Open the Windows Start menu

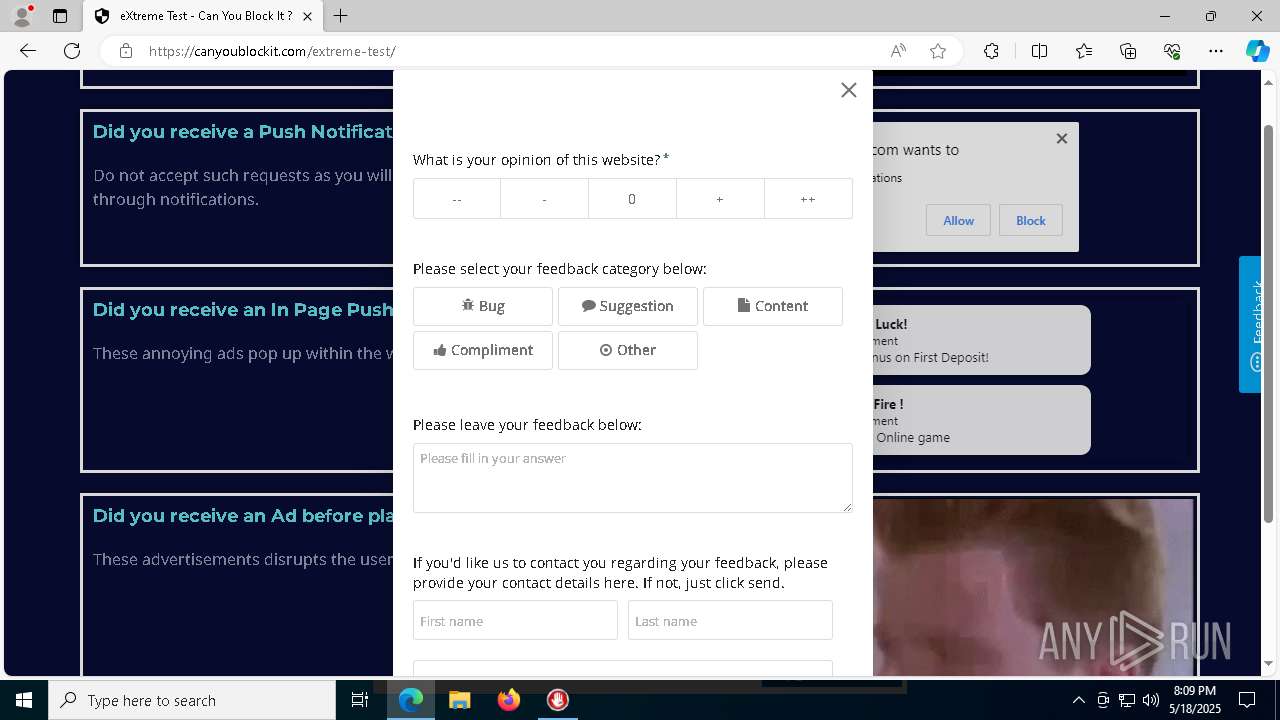coord(24,700)
